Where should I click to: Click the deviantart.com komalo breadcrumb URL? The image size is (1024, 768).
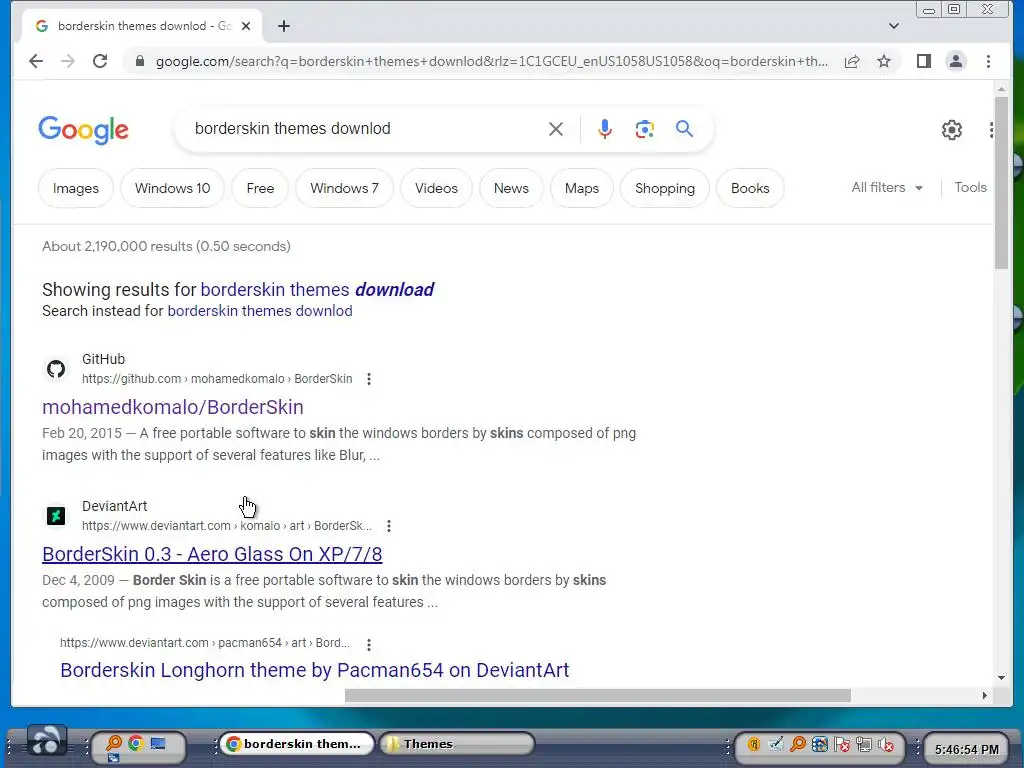coord(227,526)
